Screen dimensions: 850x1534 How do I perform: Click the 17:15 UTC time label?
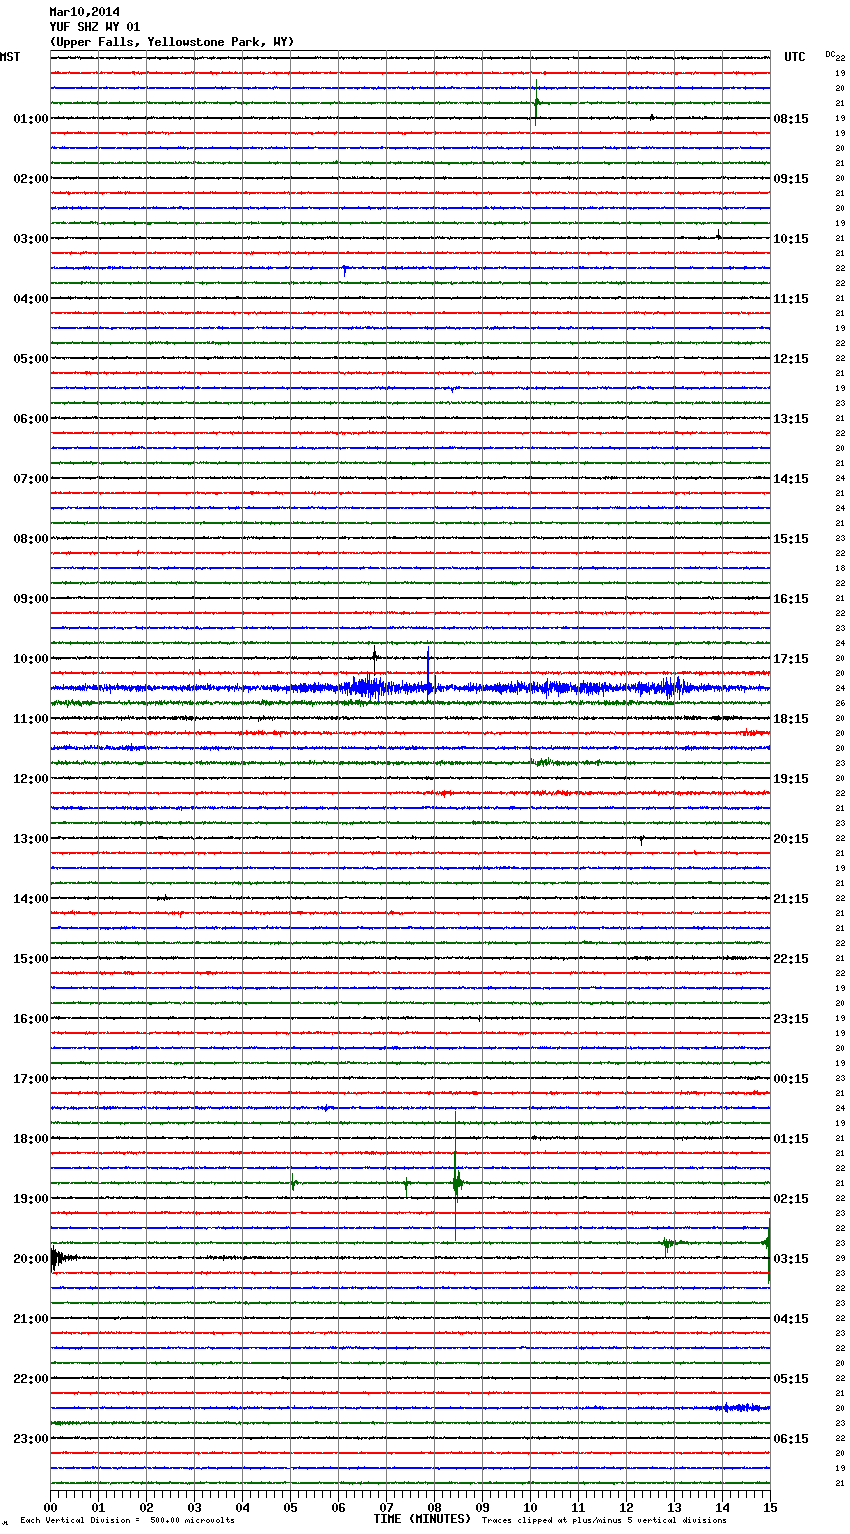[x=791, y=659]
